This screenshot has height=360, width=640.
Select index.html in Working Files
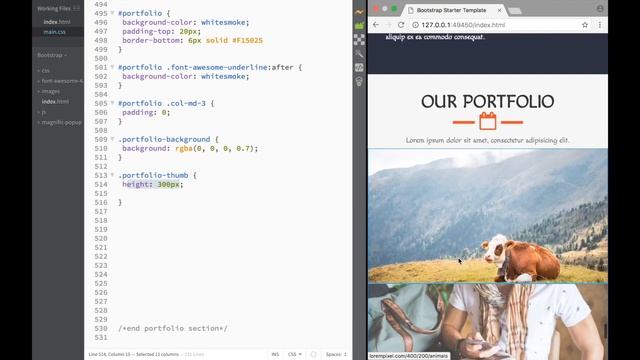[57, 22]
